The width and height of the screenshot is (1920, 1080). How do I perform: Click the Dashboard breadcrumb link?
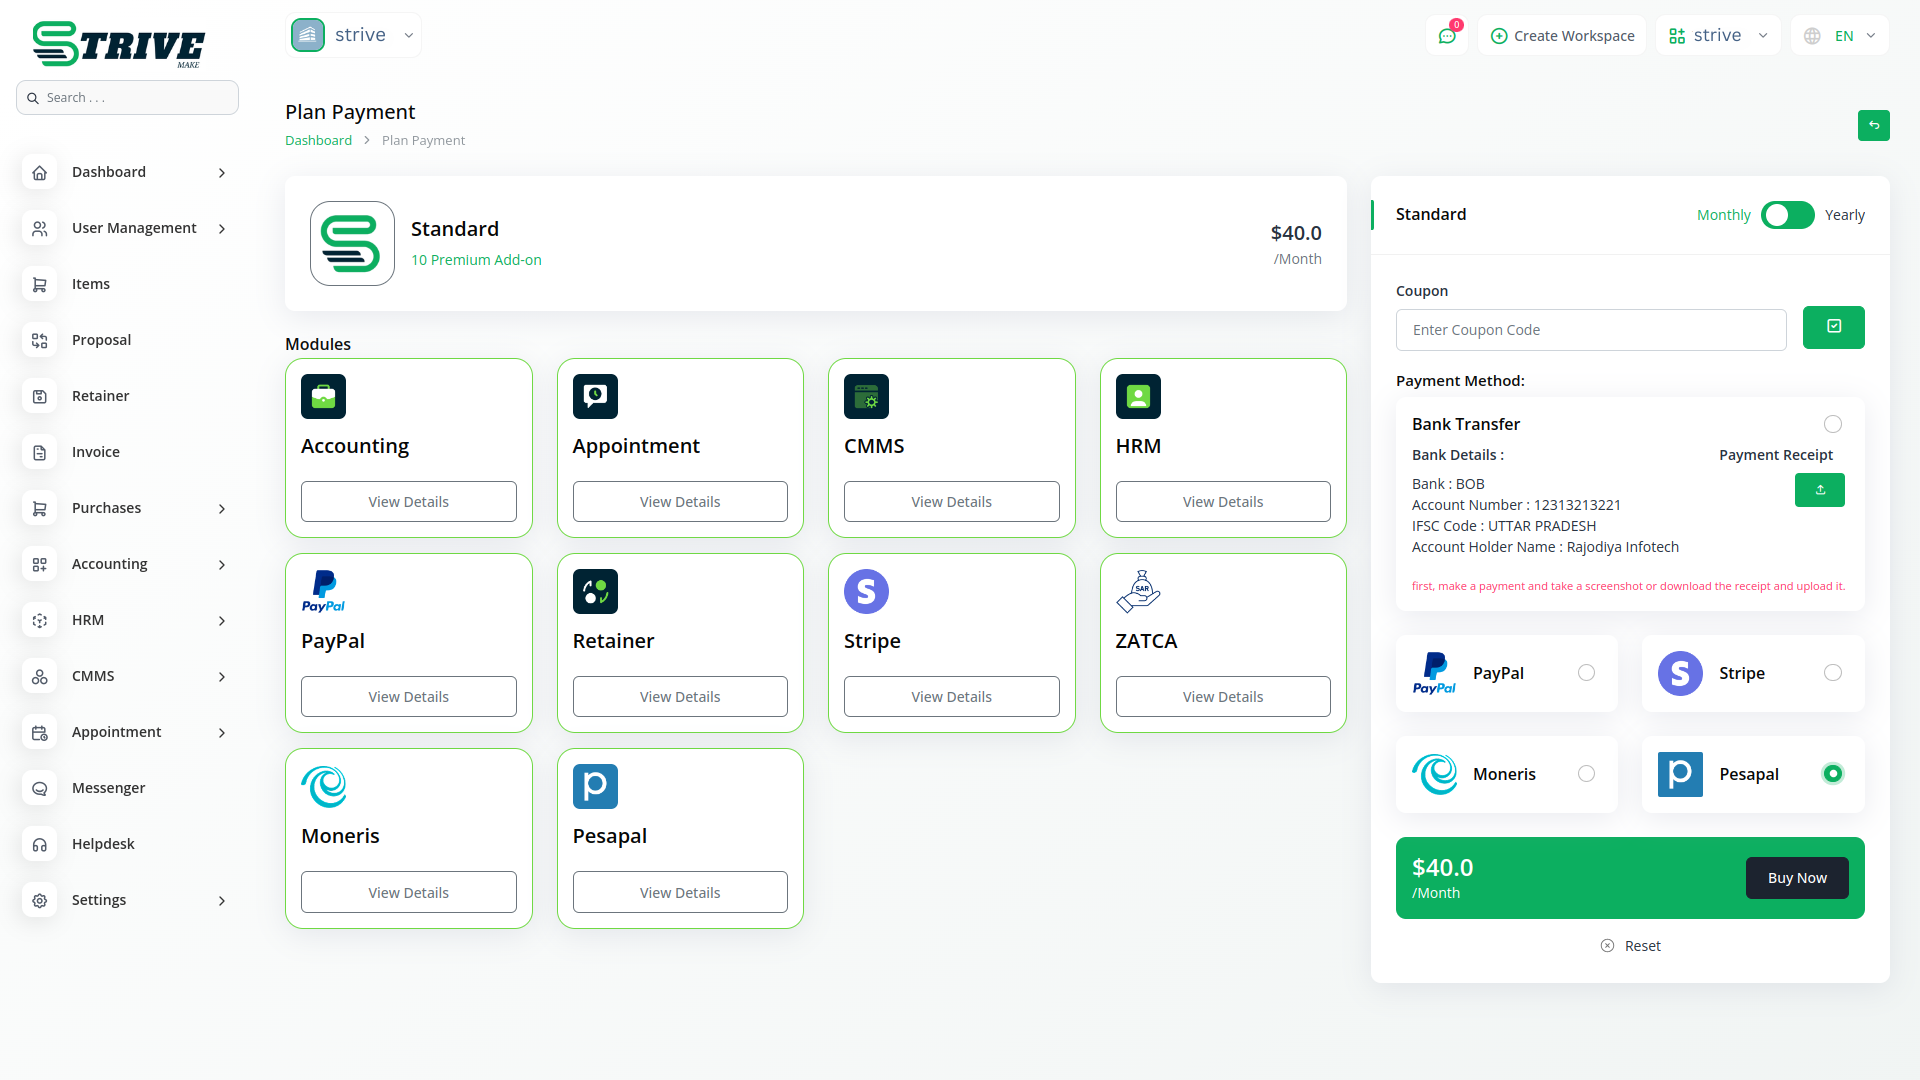pos(318,141)
